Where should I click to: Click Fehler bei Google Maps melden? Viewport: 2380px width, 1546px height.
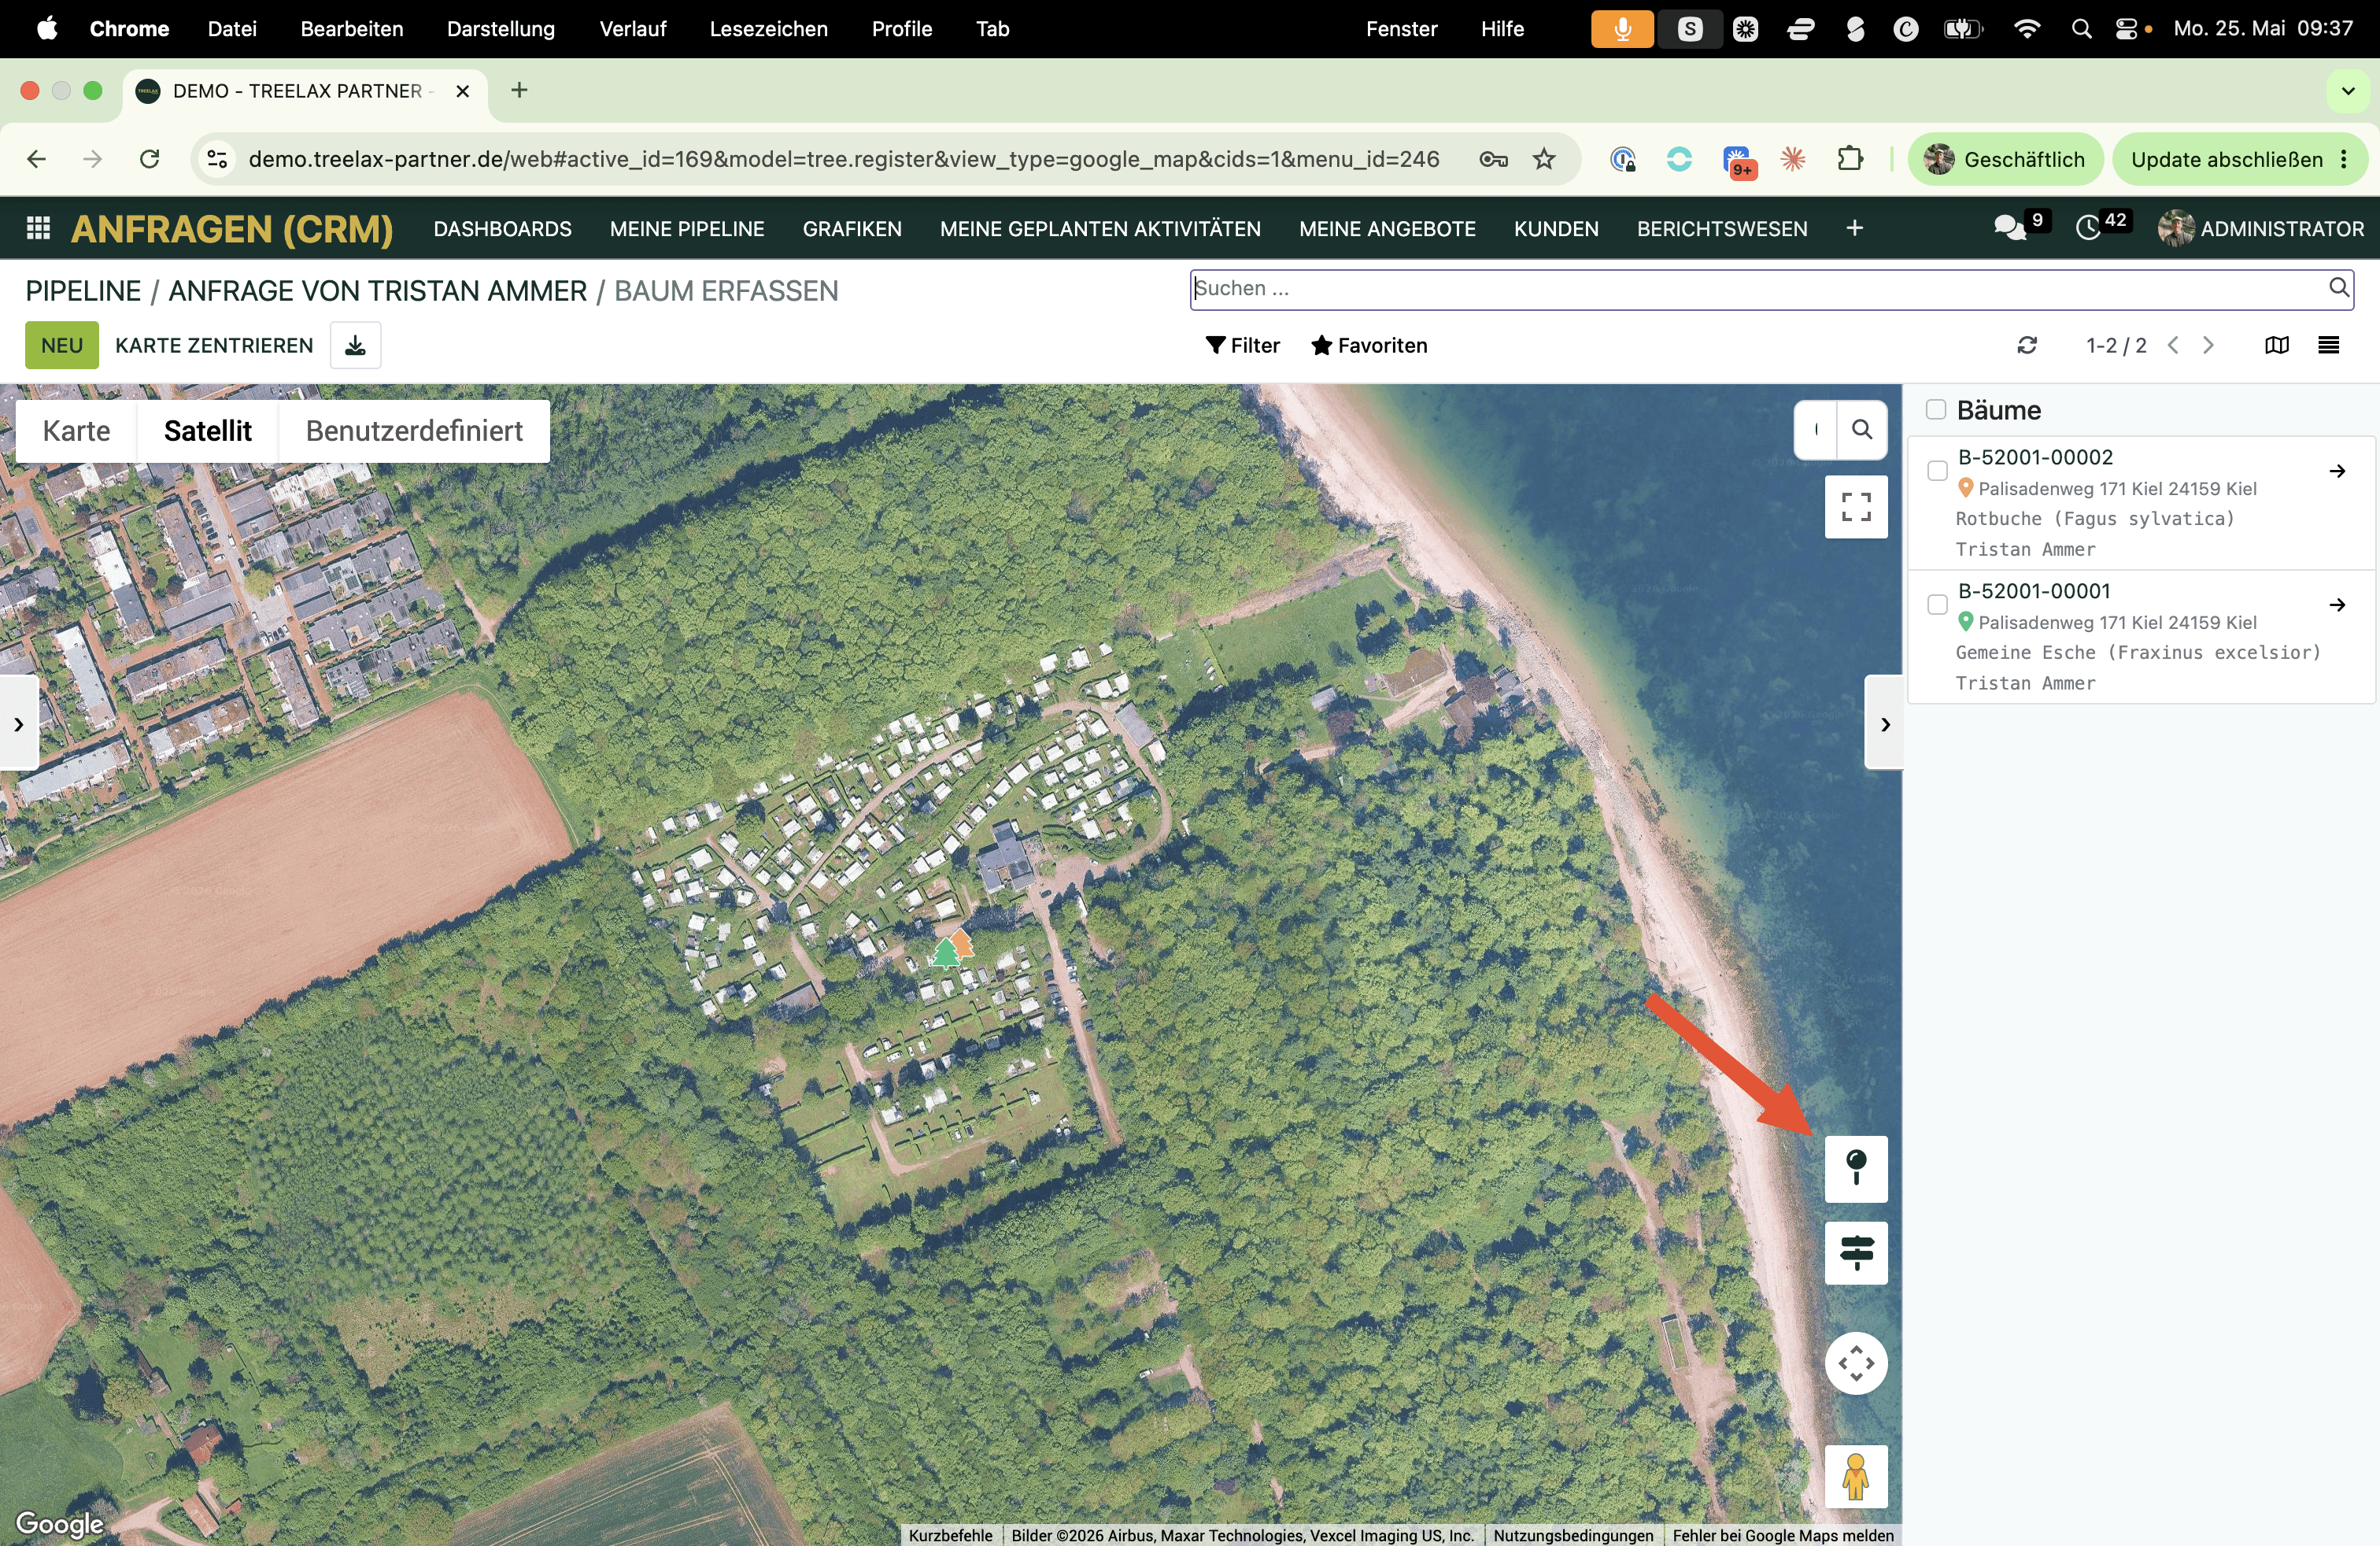(x=1783, y=1535)
